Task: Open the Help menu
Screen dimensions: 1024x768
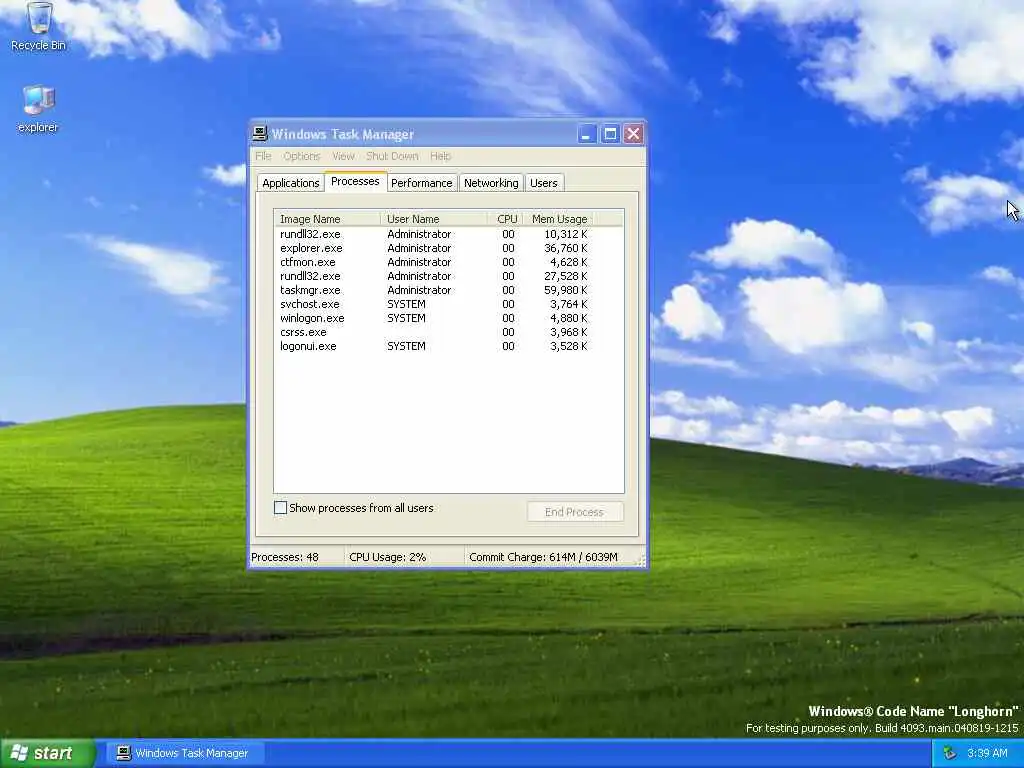Action: [440, 156]
